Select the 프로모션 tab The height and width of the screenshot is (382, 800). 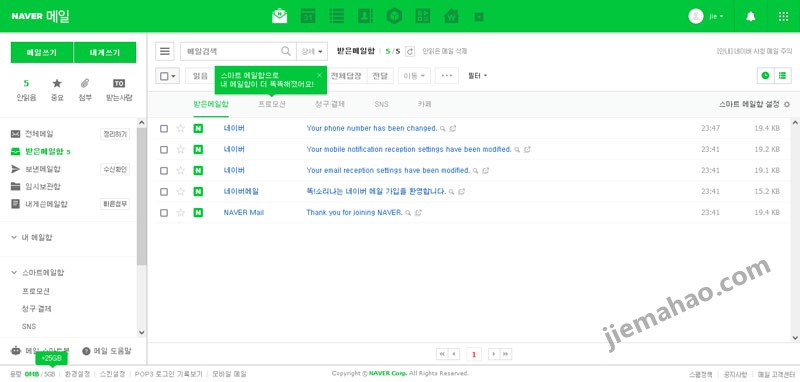271,104
